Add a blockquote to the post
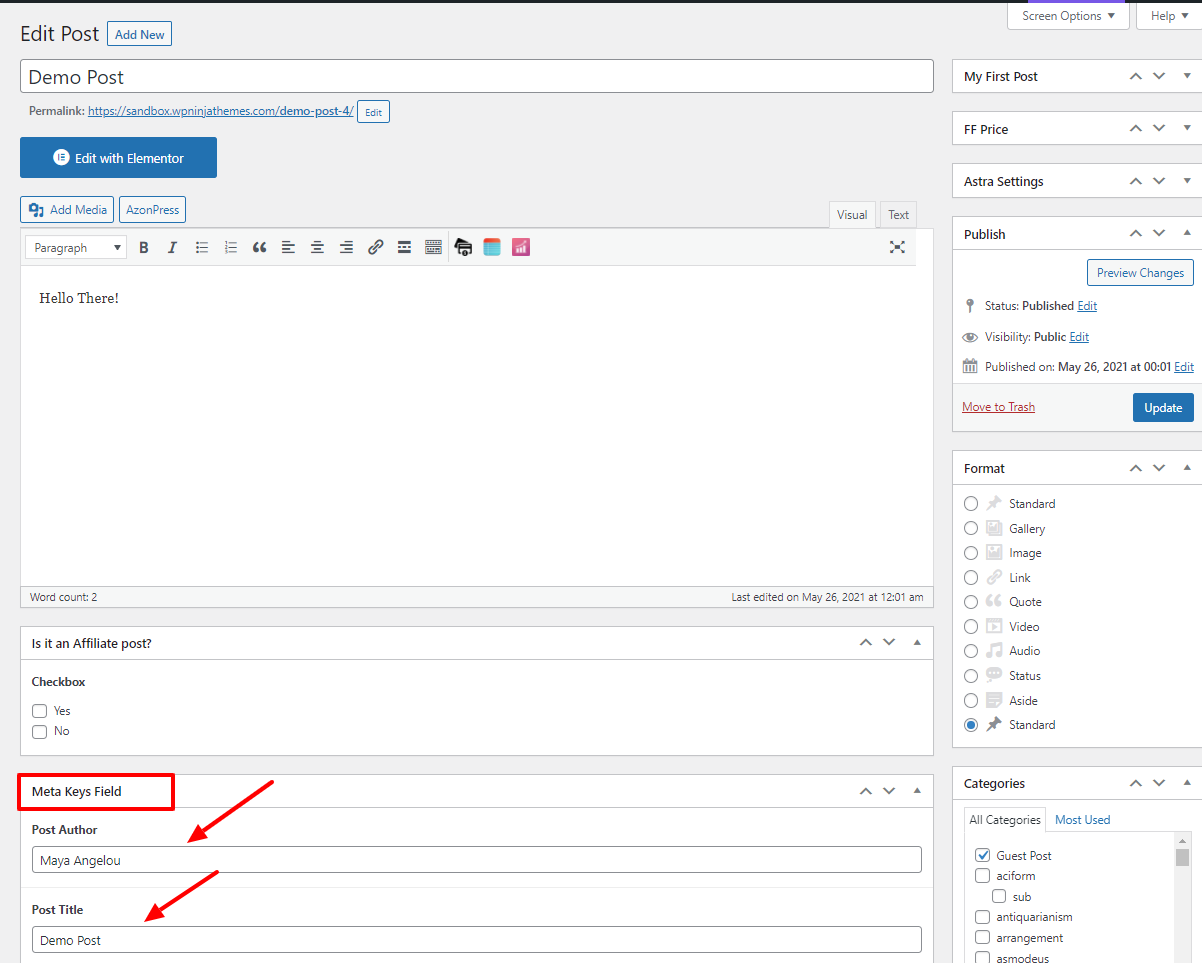The height and width of the screenshot is (963, 1202). pos(259,247)
